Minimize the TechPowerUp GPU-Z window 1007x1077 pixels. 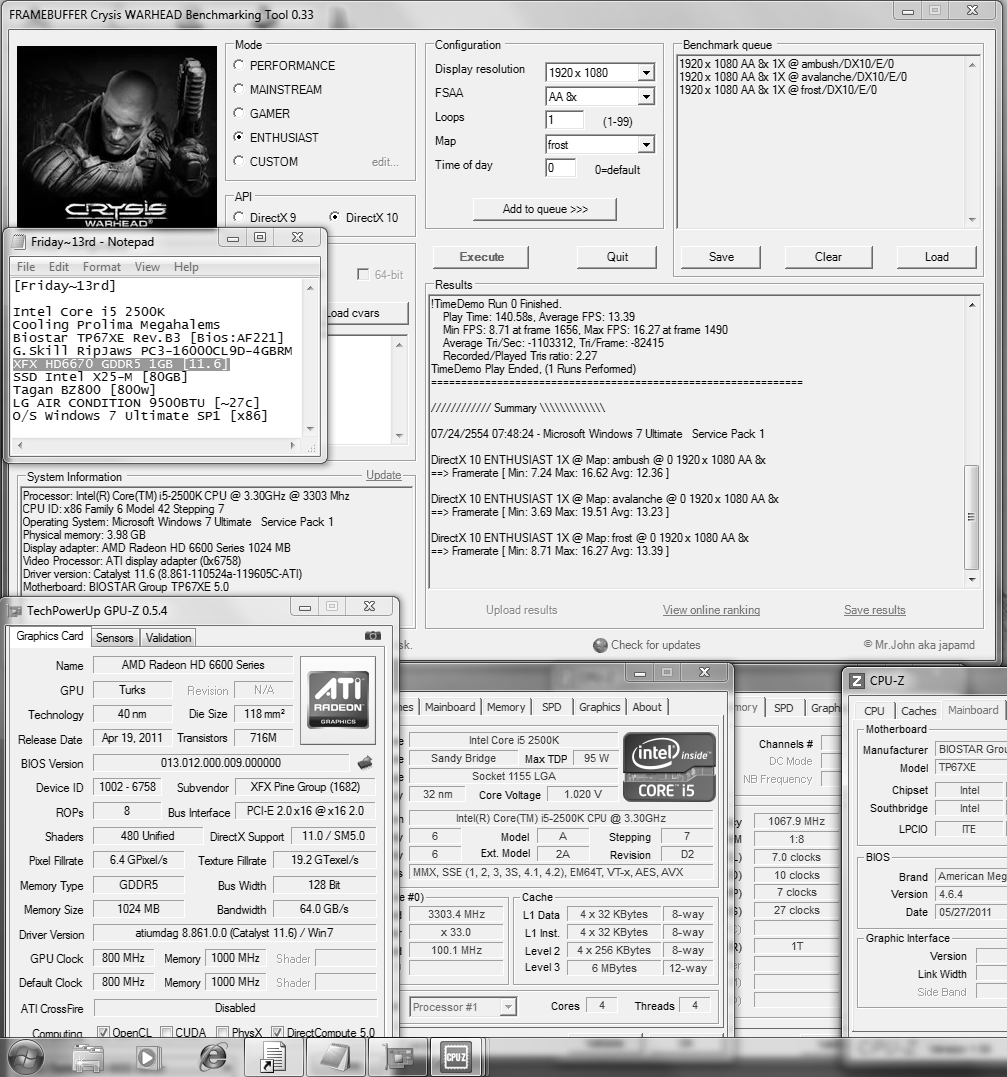tap(305, 606)
